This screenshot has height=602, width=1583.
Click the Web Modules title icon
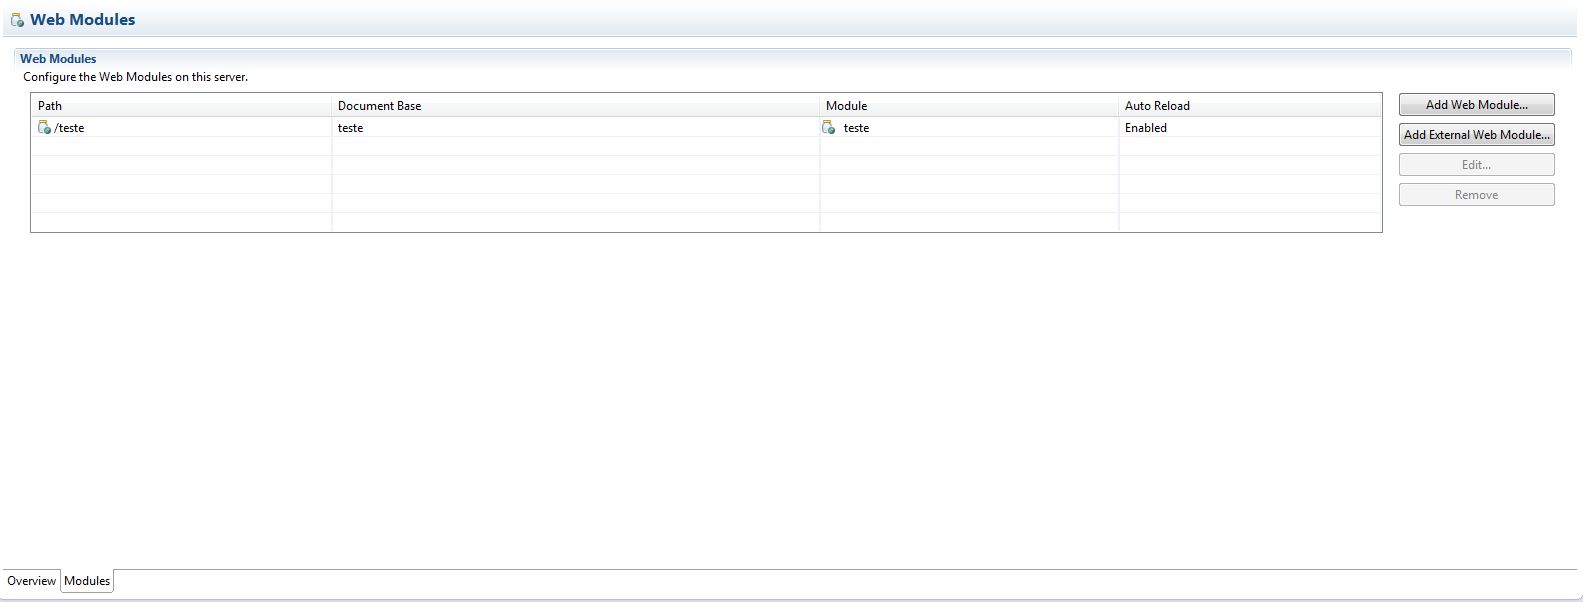(17, 20)
